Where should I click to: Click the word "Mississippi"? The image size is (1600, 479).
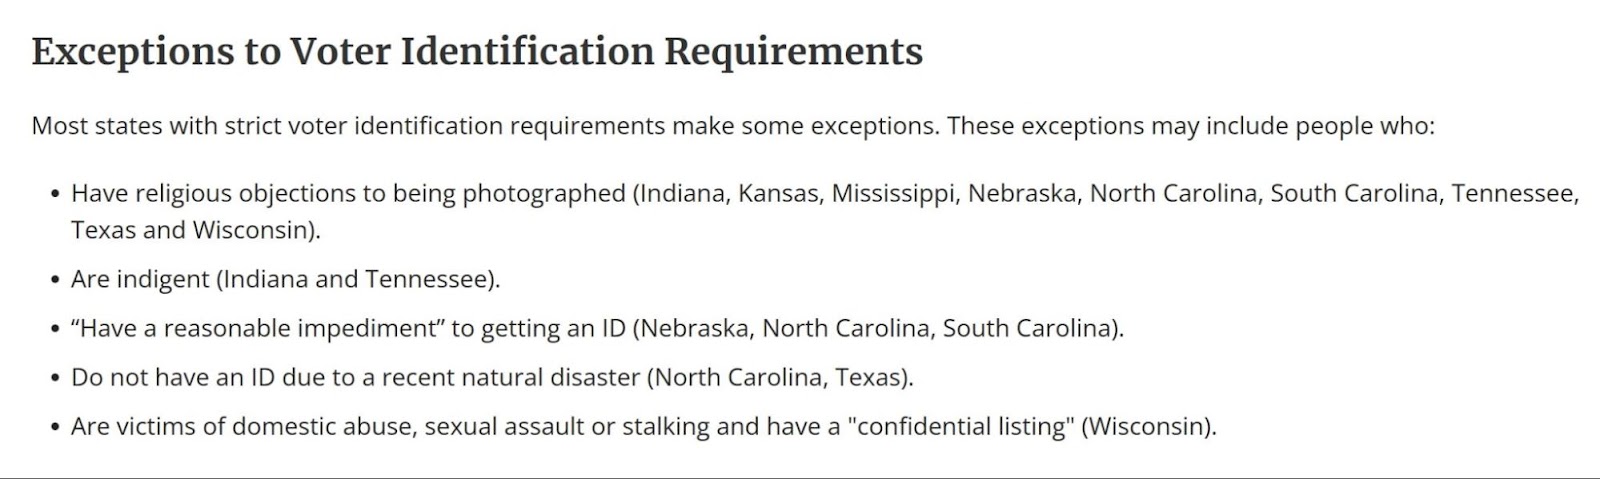coord(893,193)
